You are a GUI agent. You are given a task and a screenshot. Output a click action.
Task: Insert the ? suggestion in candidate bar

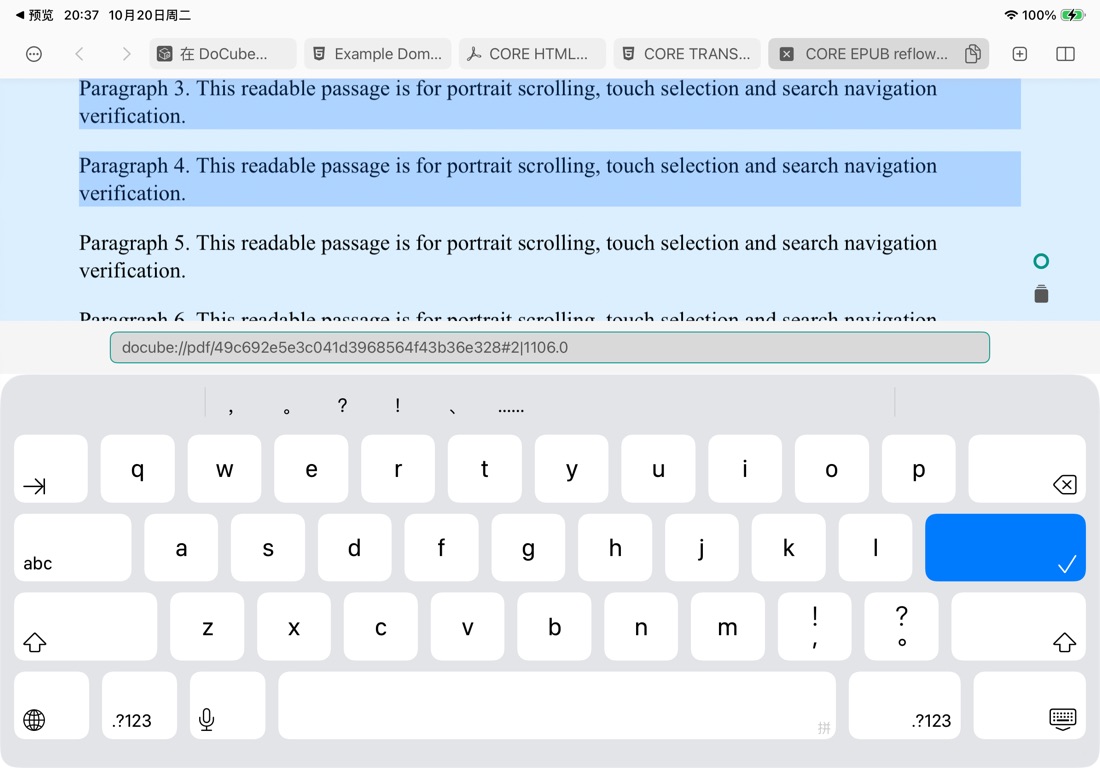coord(342,405)
